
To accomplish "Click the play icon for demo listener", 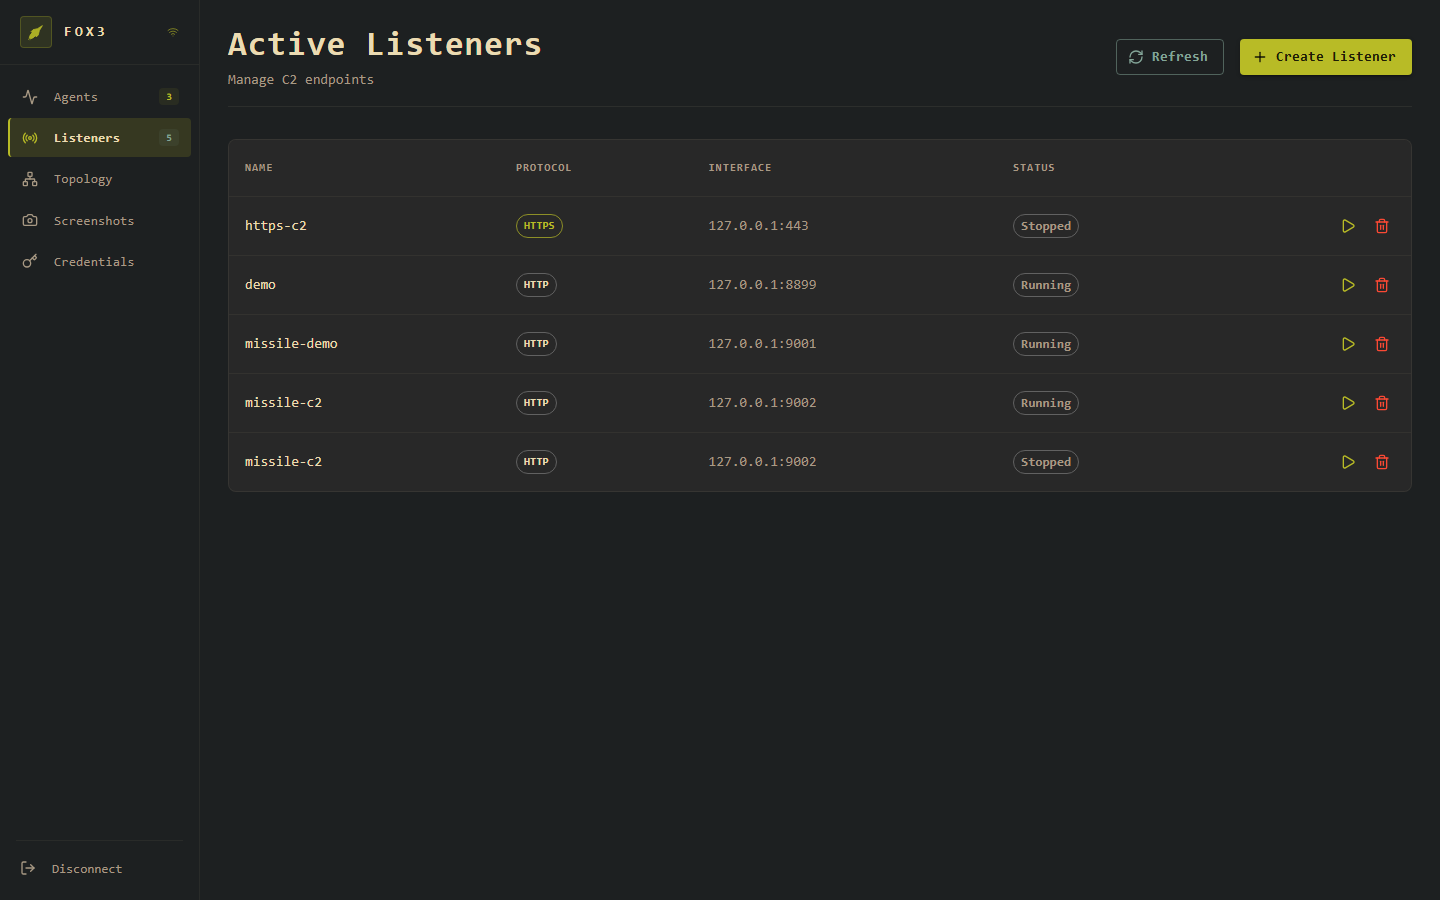I will [x=1348, y=285].
